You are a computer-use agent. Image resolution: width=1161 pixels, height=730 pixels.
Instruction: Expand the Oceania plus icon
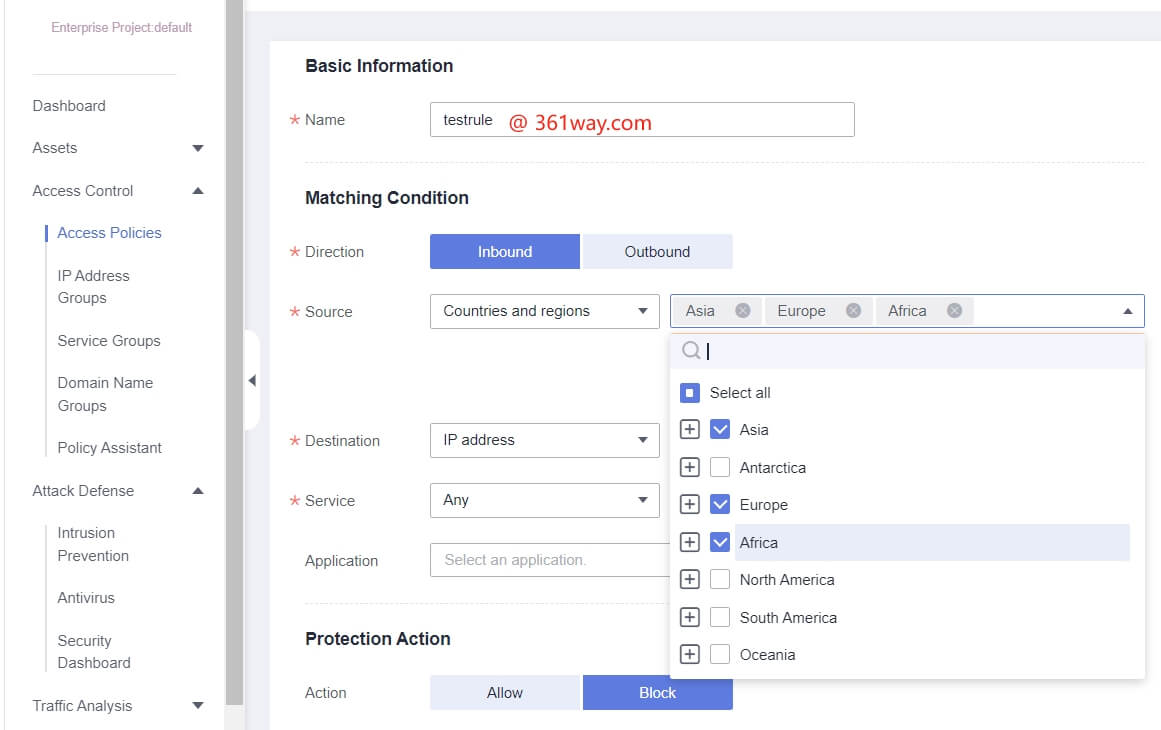(x=689, y=655)
